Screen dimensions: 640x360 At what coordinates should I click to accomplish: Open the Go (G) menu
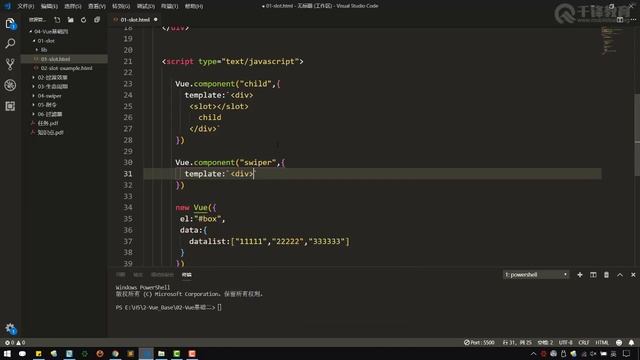click(x=121, y=6)
